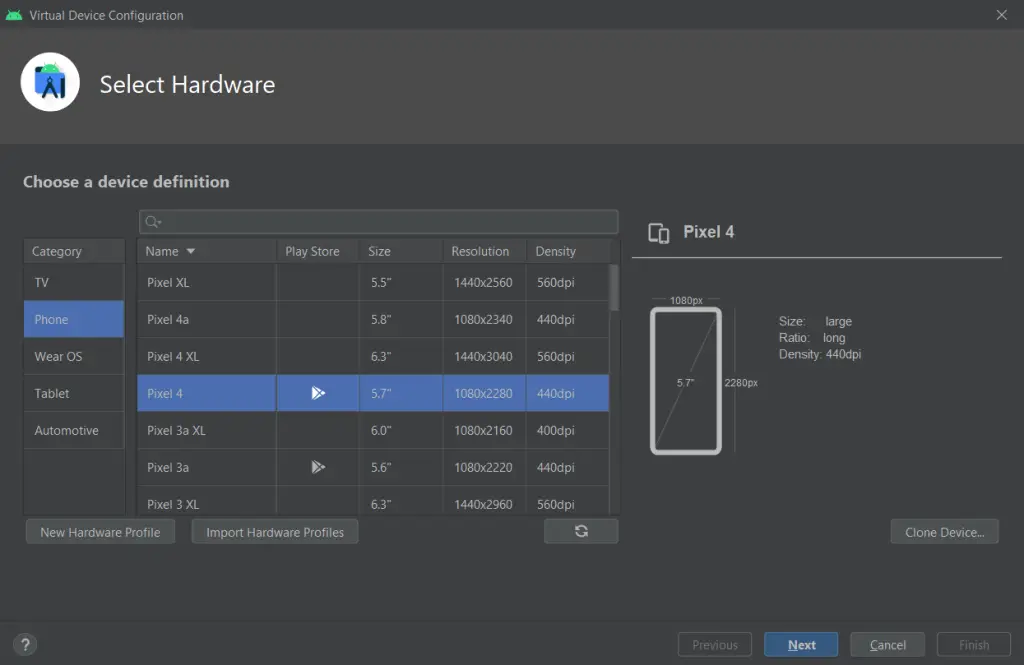Select the Pixel 3 XL device row
Viewport: 1024px width, 665px height.
pyautogui.click(x=373, y=501)
